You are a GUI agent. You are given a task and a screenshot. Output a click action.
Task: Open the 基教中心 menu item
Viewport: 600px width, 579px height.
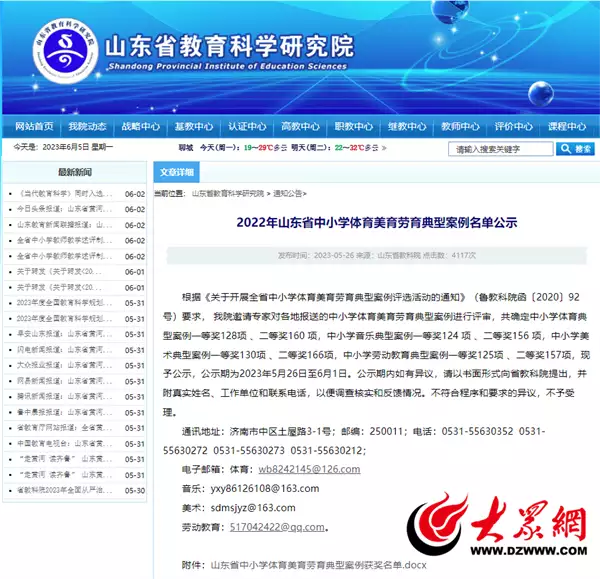tap(194, 126)
